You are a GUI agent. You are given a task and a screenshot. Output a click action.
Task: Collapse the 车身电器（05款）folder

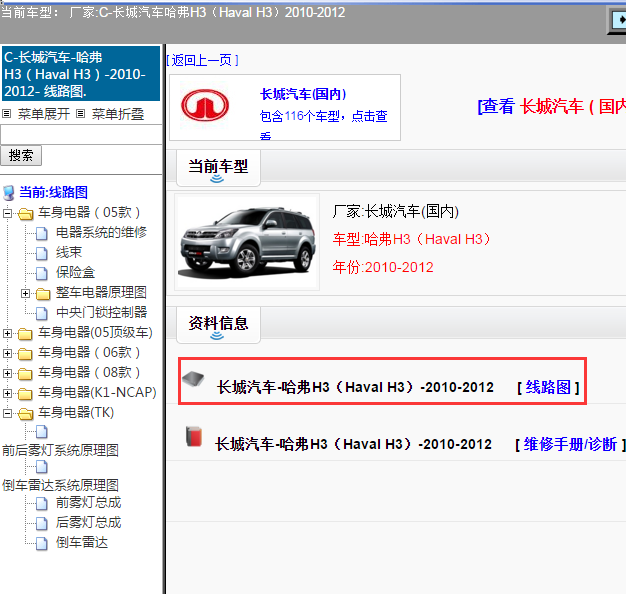point(7,214)
